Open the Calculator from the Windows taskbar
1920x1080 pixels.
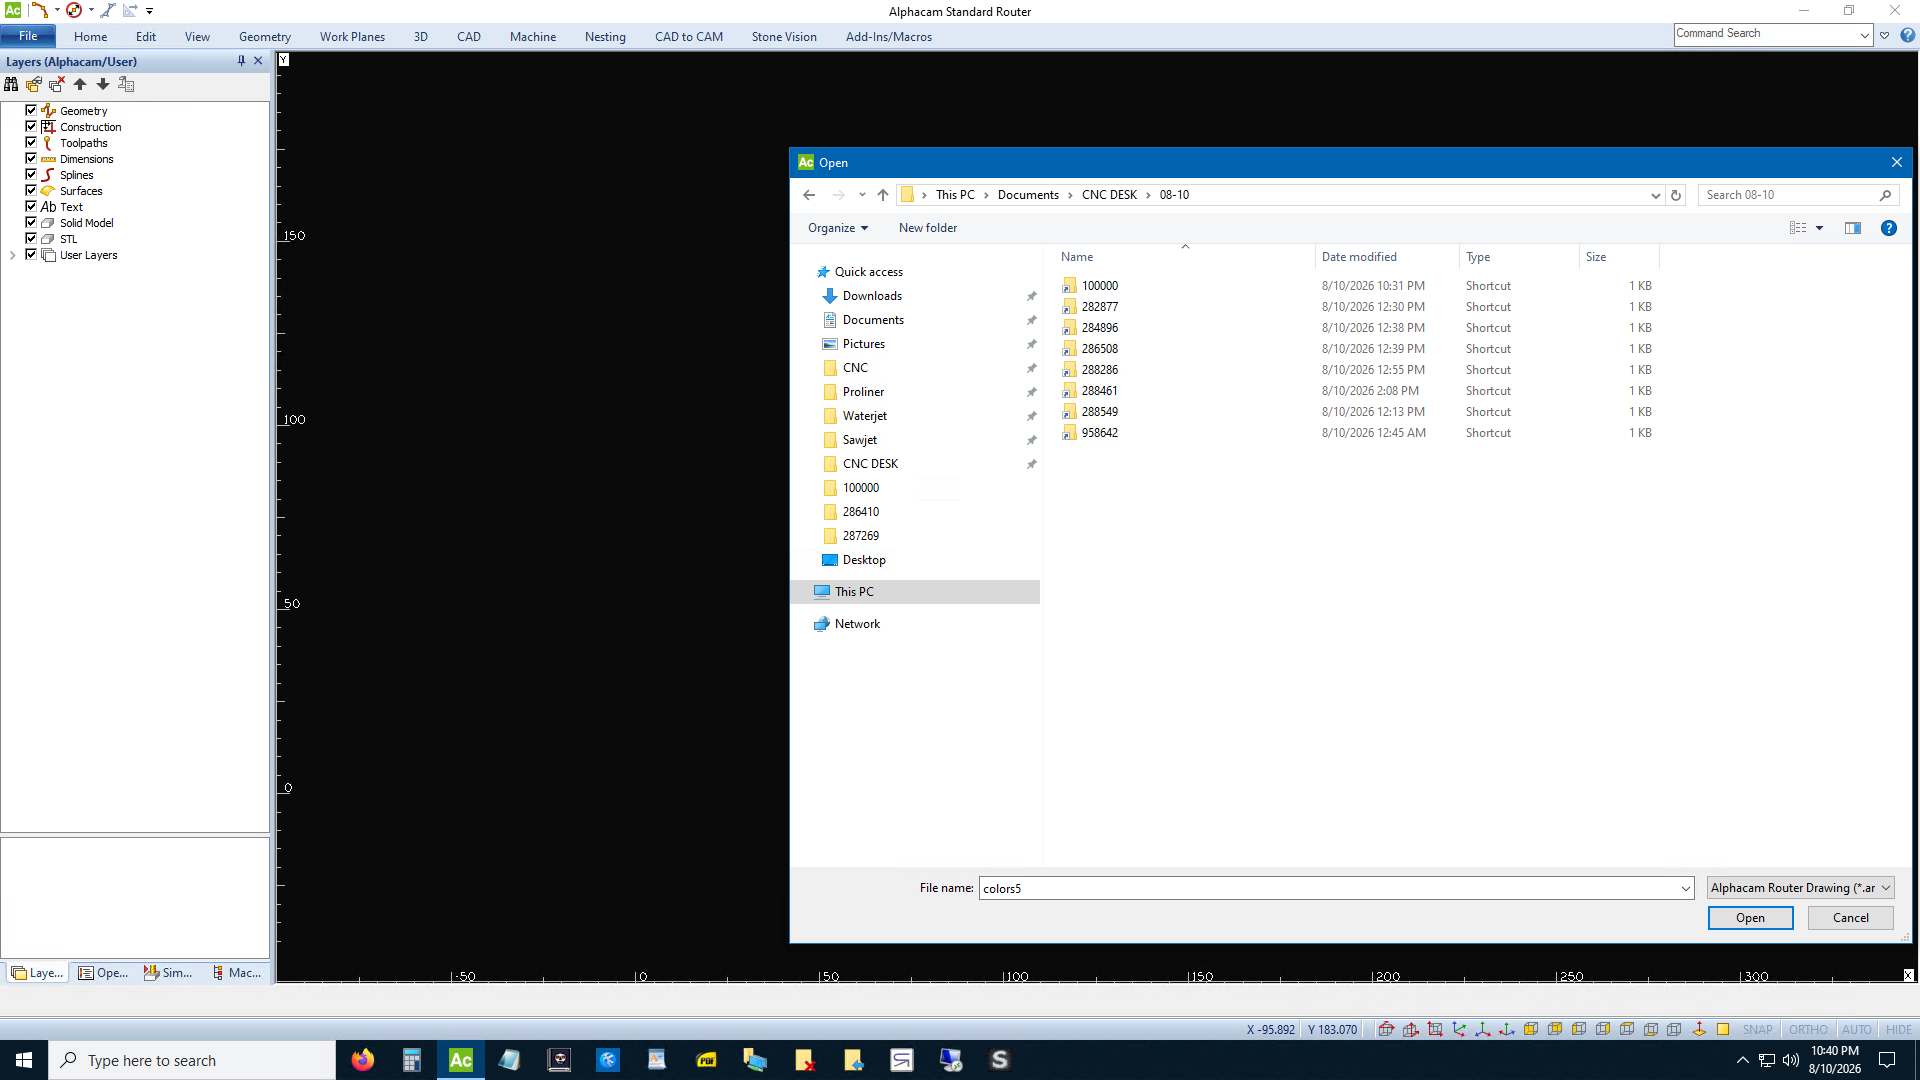click(x=412, y=1060)
